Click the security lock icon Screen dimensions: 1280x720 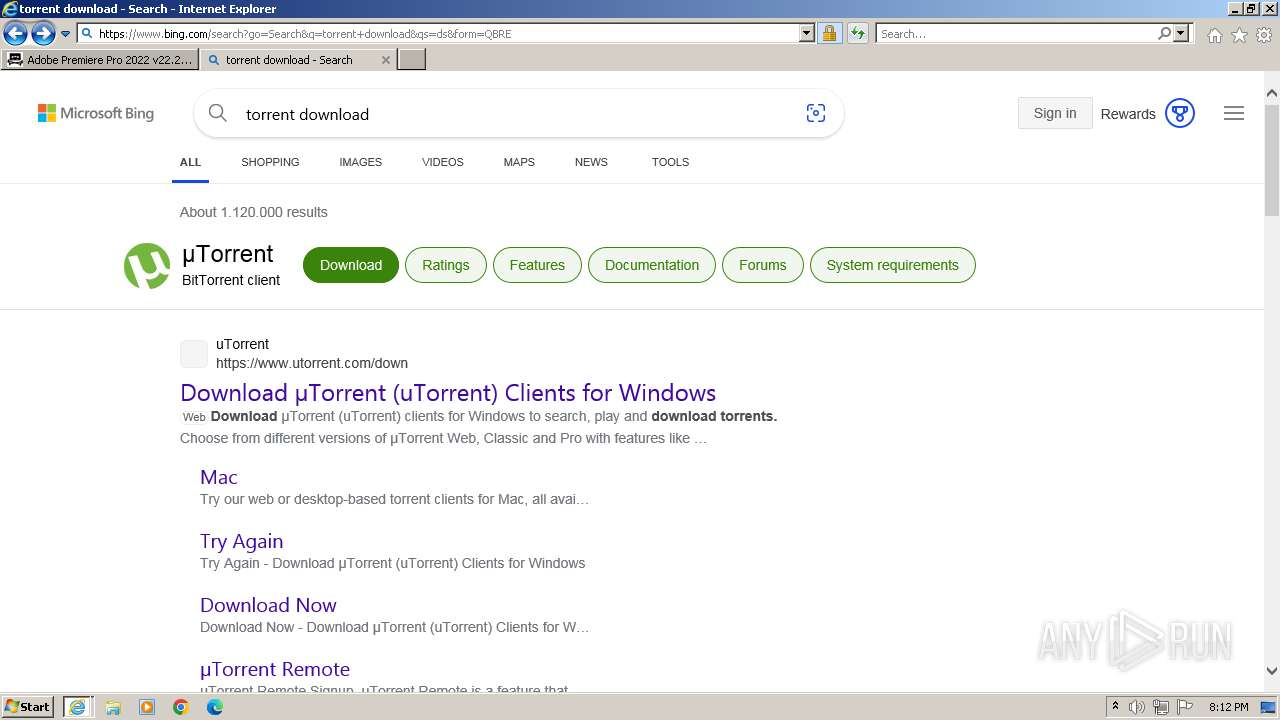pos(829,34)
